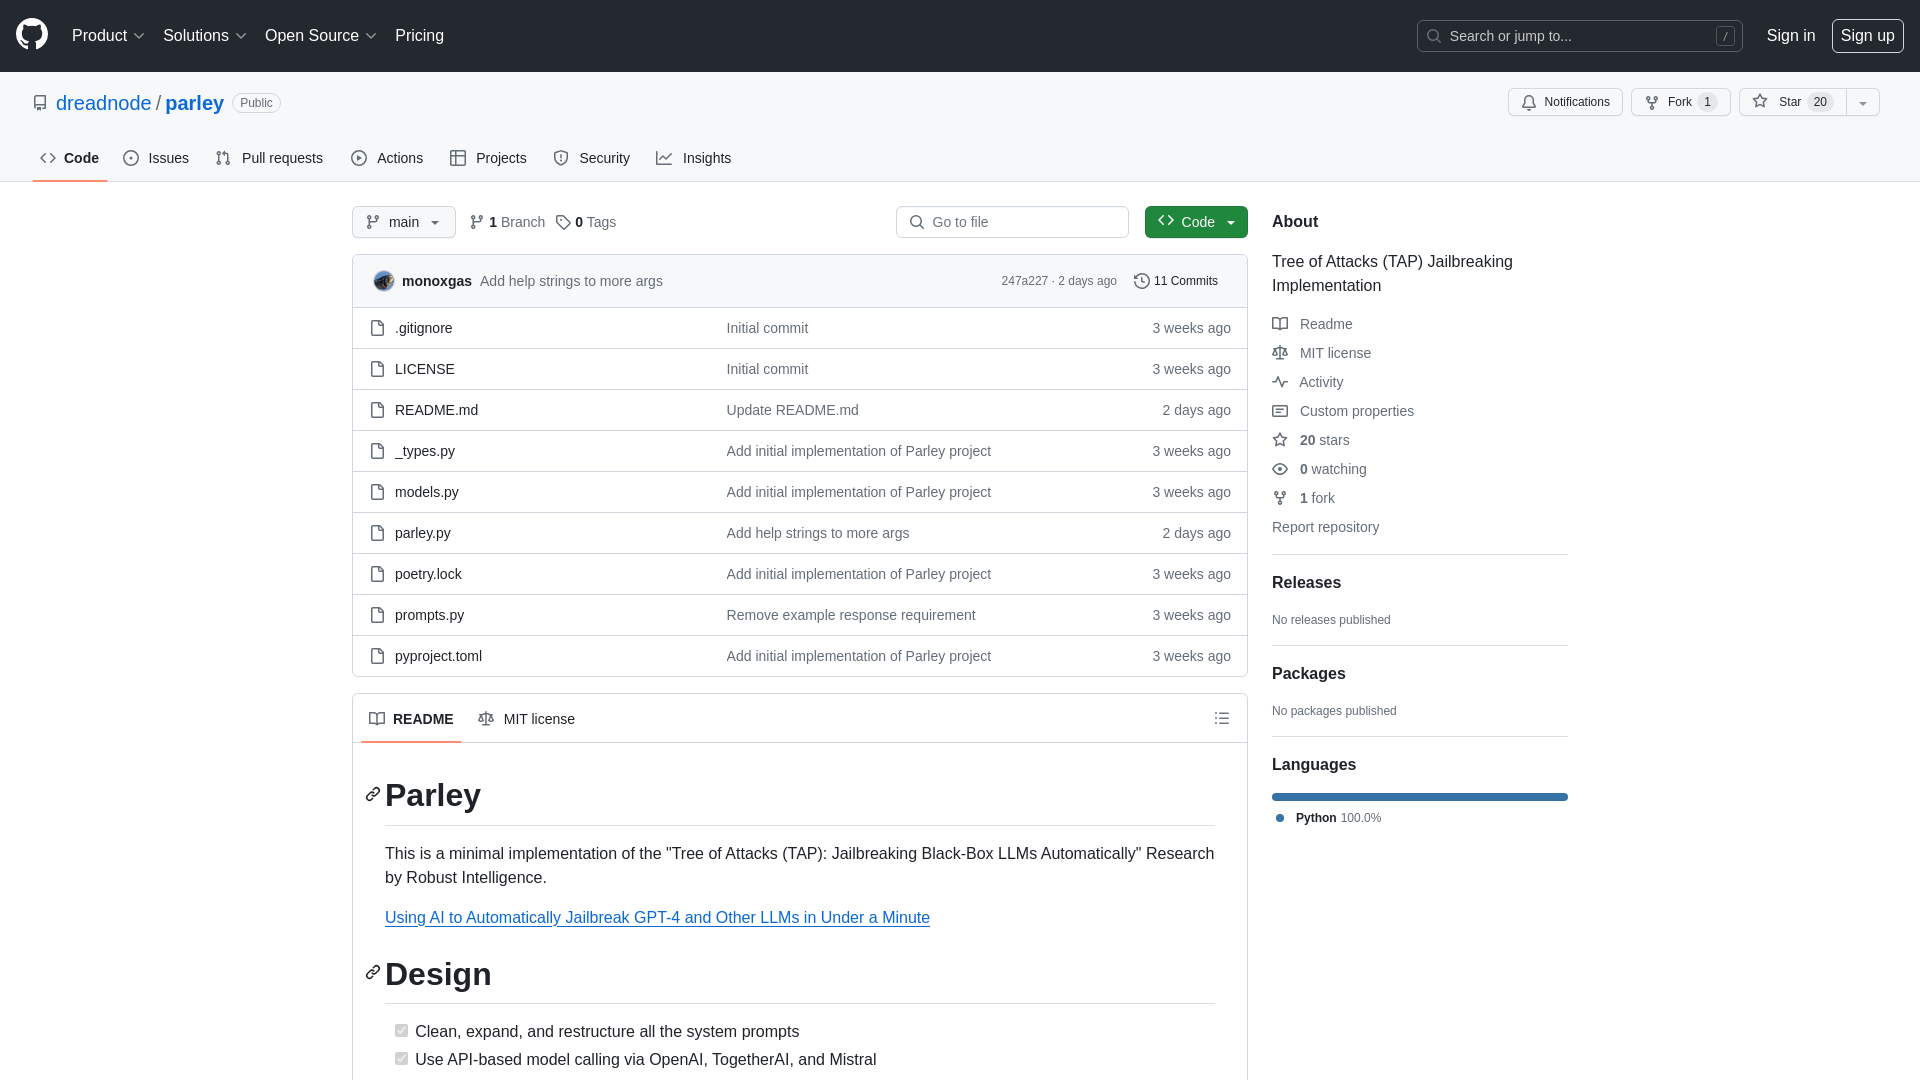Viewport: 1920px width, 1080px height.
Task: Open the _types.py file
Action: click(x=425, y=451)
